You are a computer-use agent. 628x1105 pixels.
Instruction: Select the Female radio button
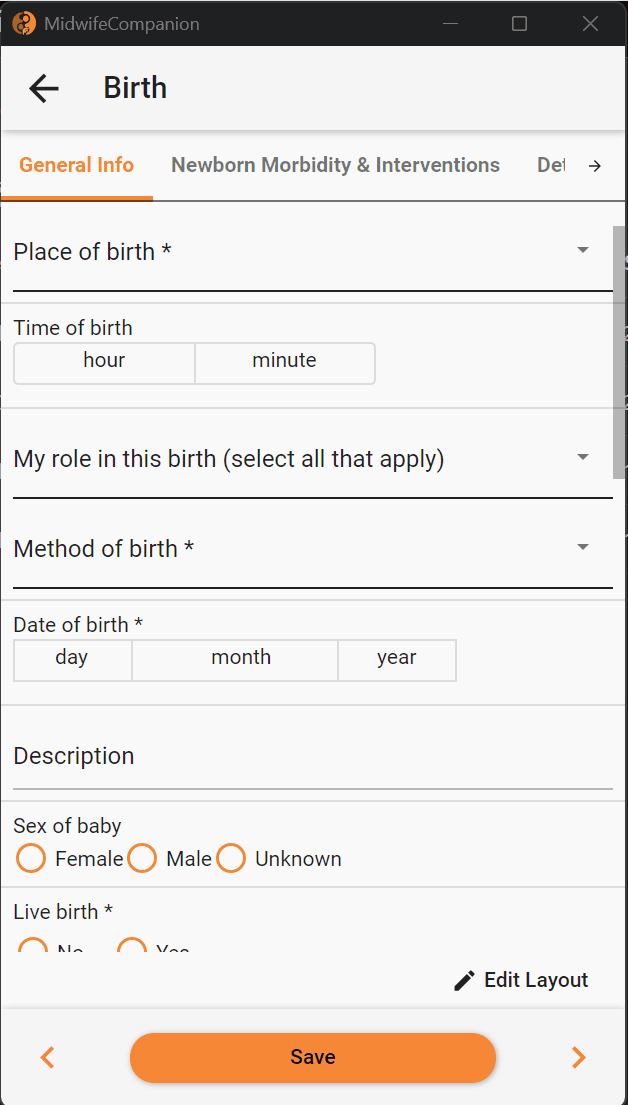tap(31, 858)
